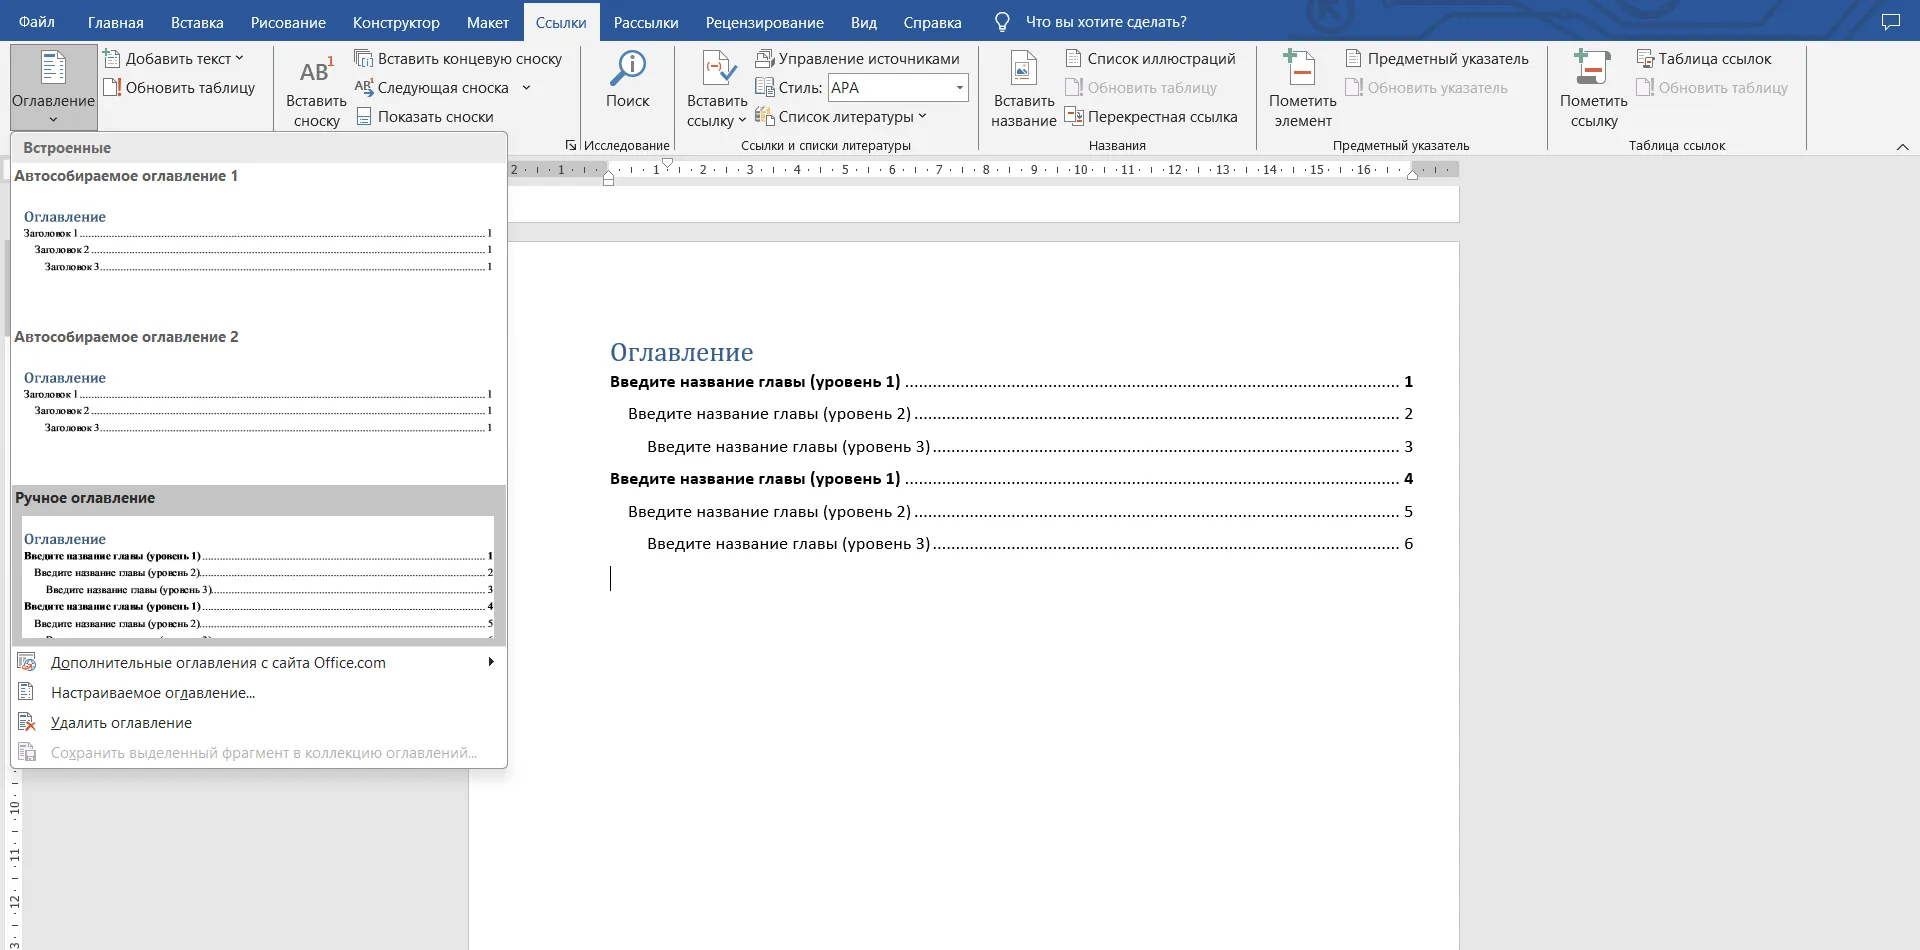Switch to the Рисование tab
This screenshot has width=1920, height=950.
(x=288, y=22)
